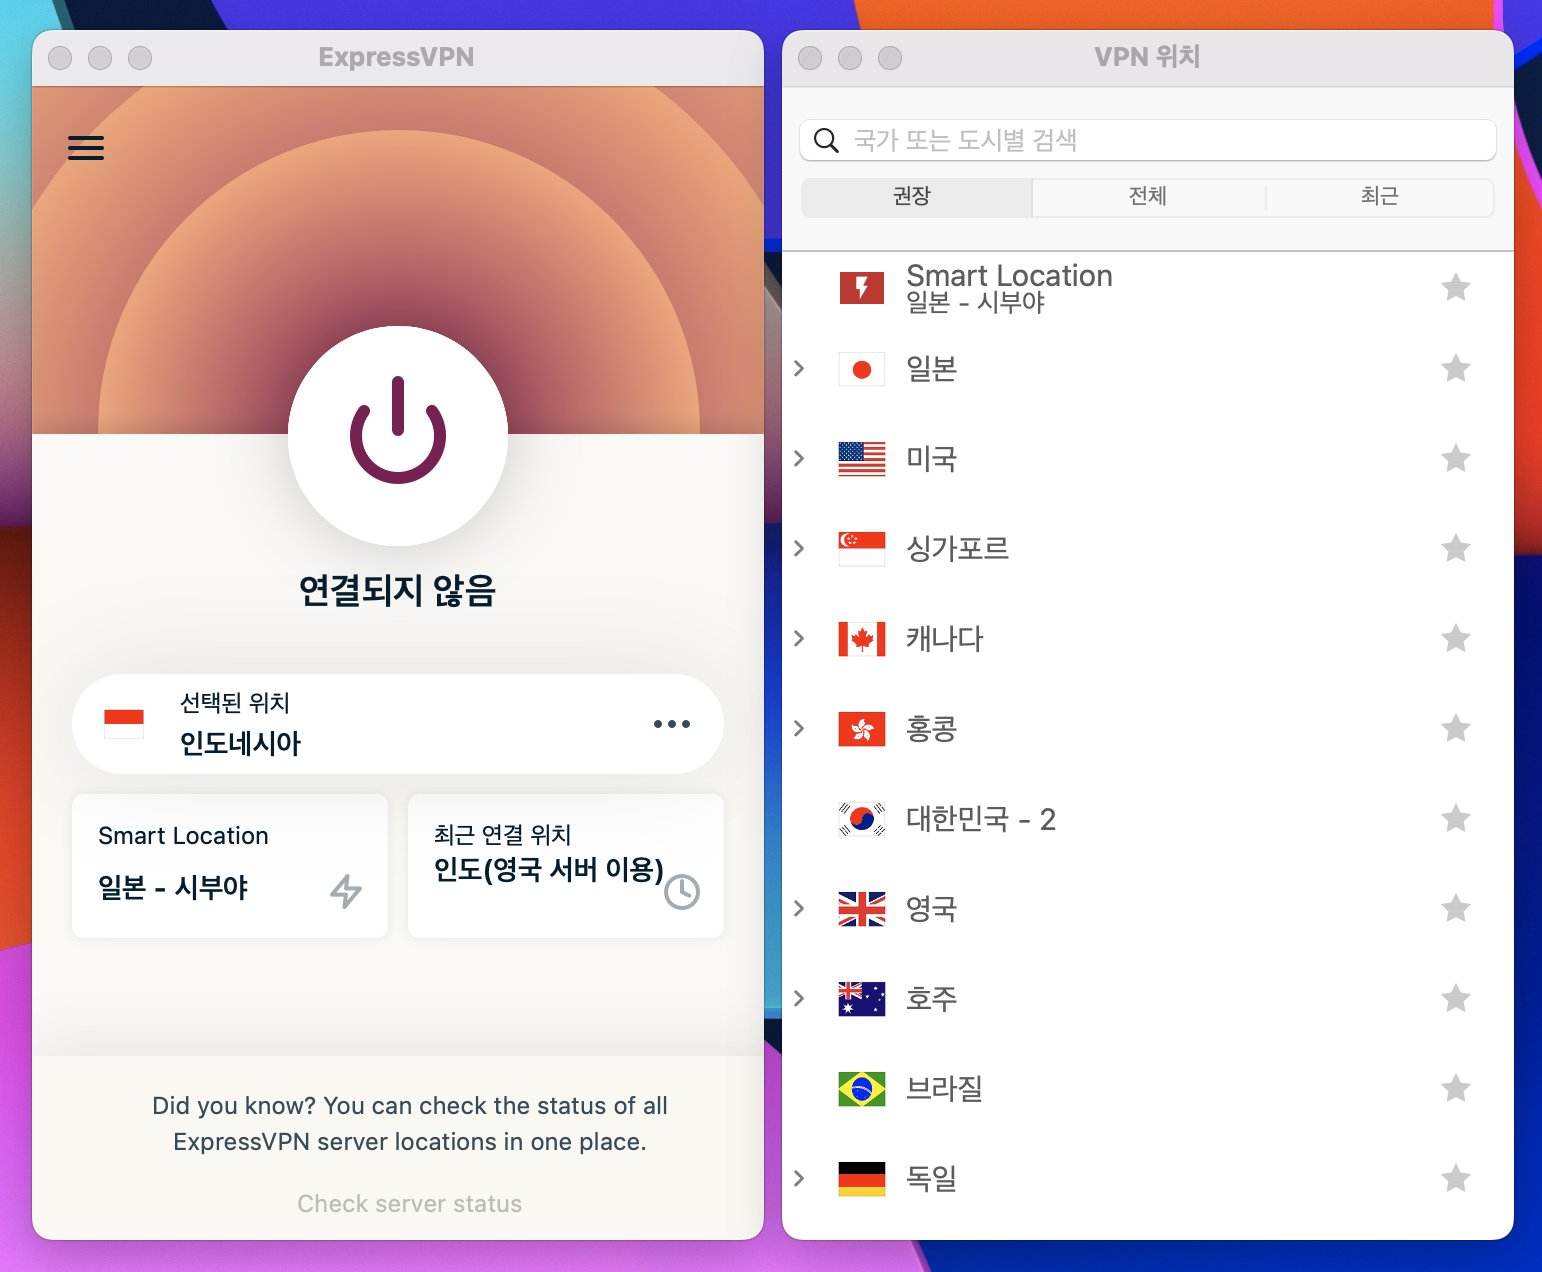This screenshot has height=1272, width=1542.
Task: Open the Check server status link
Action: [x=410, y=1204]
